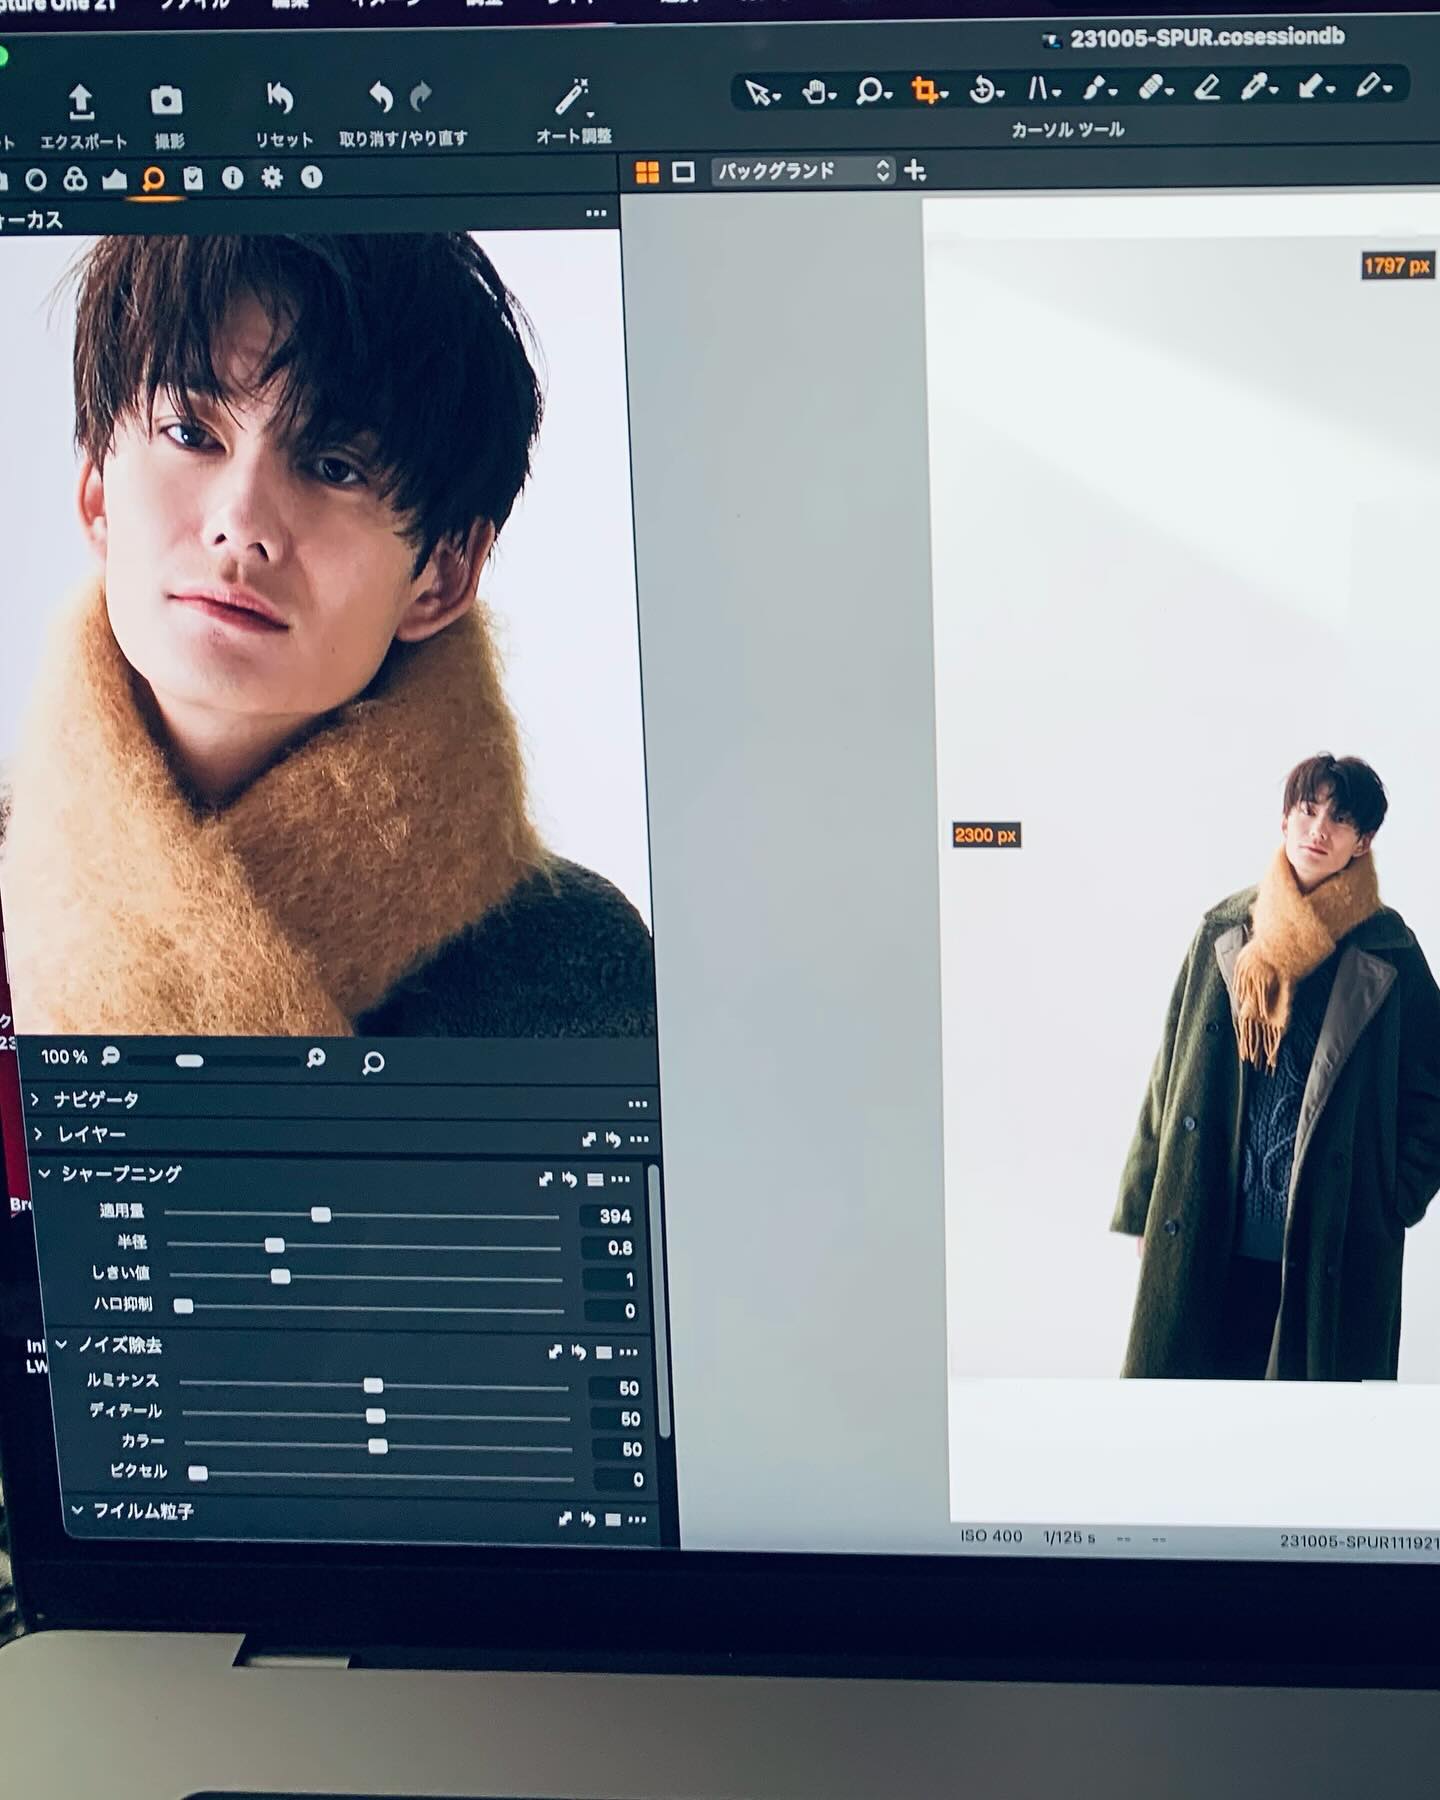
Task: Click the 半径 value field showing 0.8
Action: (610, 1248)
